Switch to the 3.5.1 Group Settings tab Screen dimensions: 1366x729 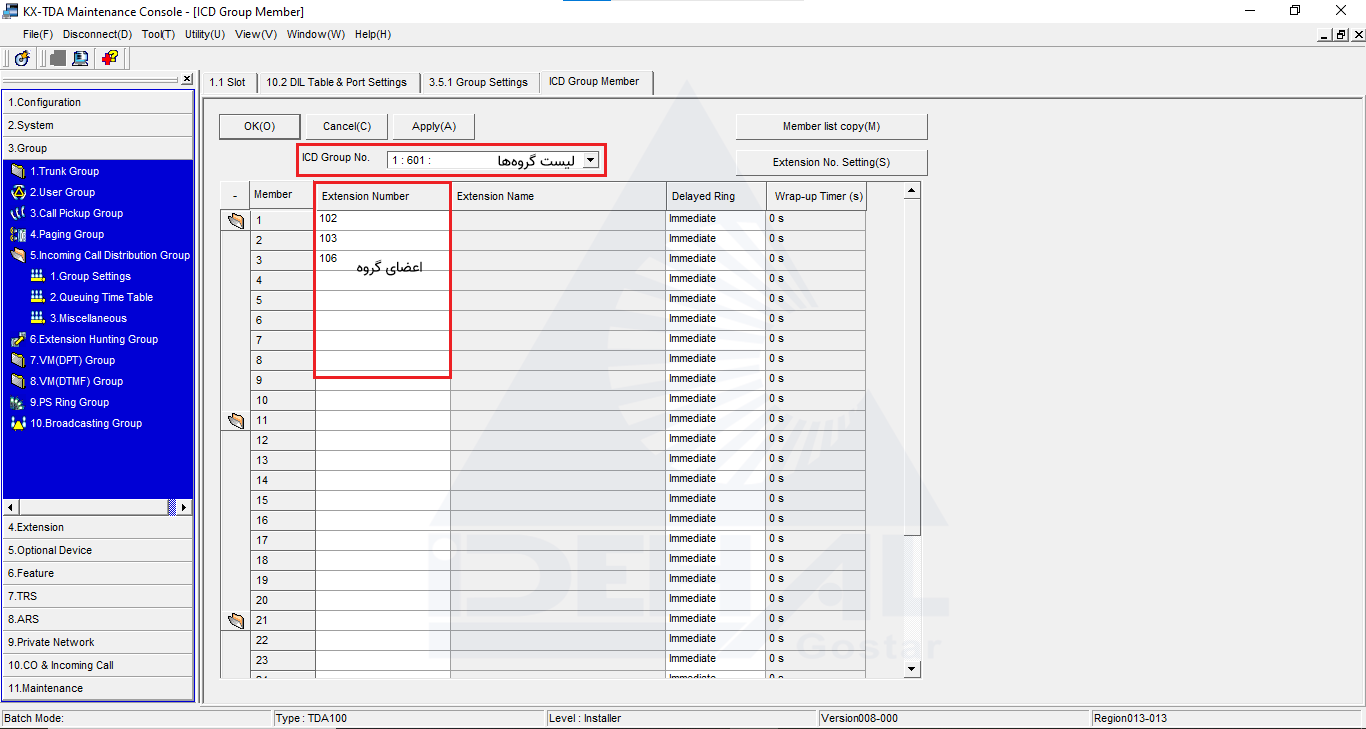click(x=478, y=82)
